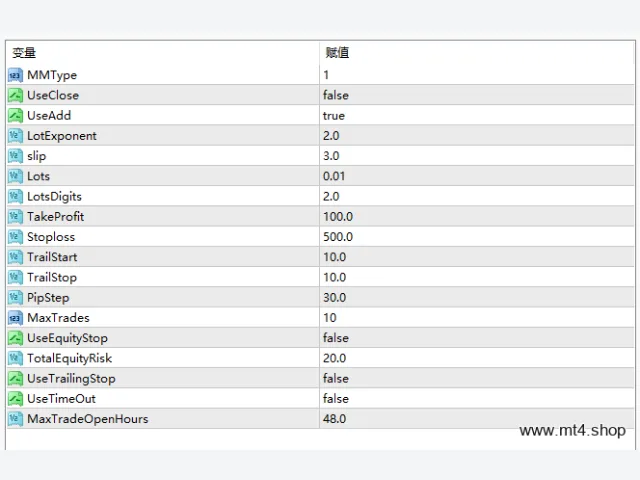
Task: Toggle the UseTrailingStop false value
Action: (x=476, y=378)
